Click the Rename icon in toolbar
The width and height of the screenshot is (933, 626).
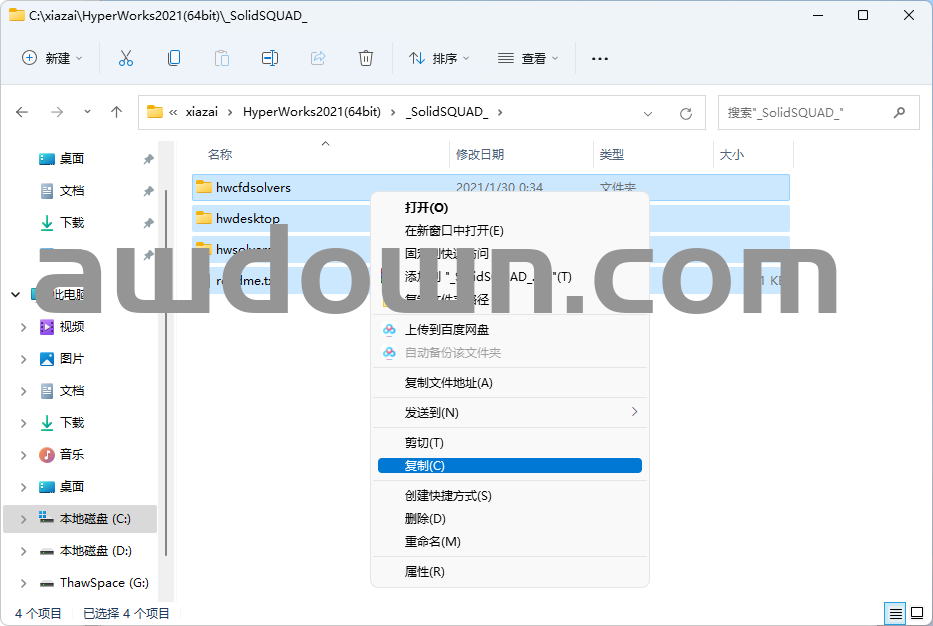[x=270, y=58]
